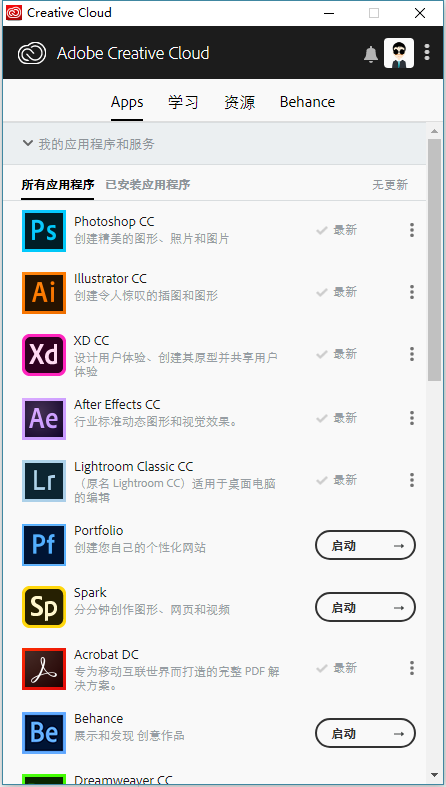
Task: Select the 已安装应用程序 filter tab
Action: pos(148,185)
